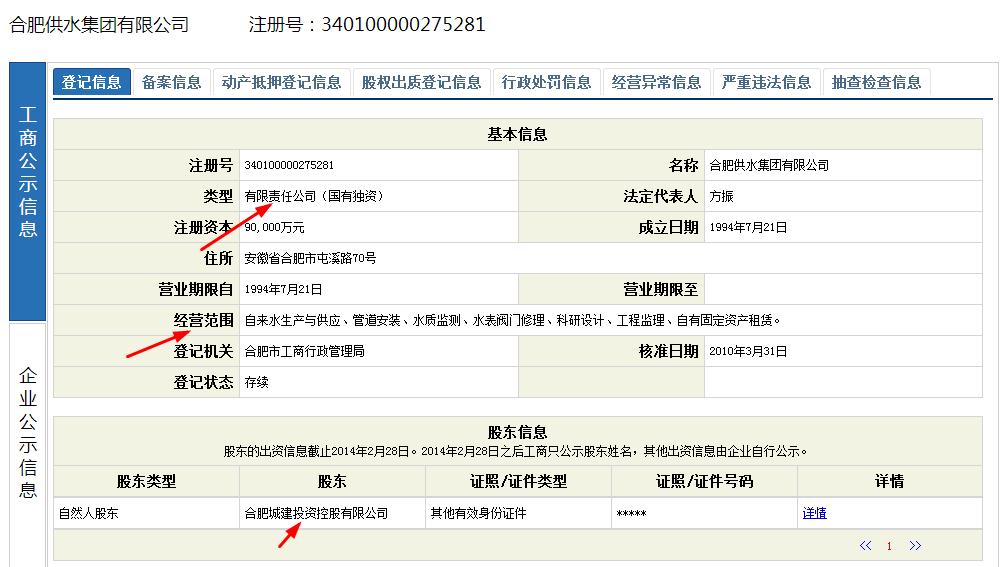
Task: Go to next page with » arrow
Action: coord(915,545)
